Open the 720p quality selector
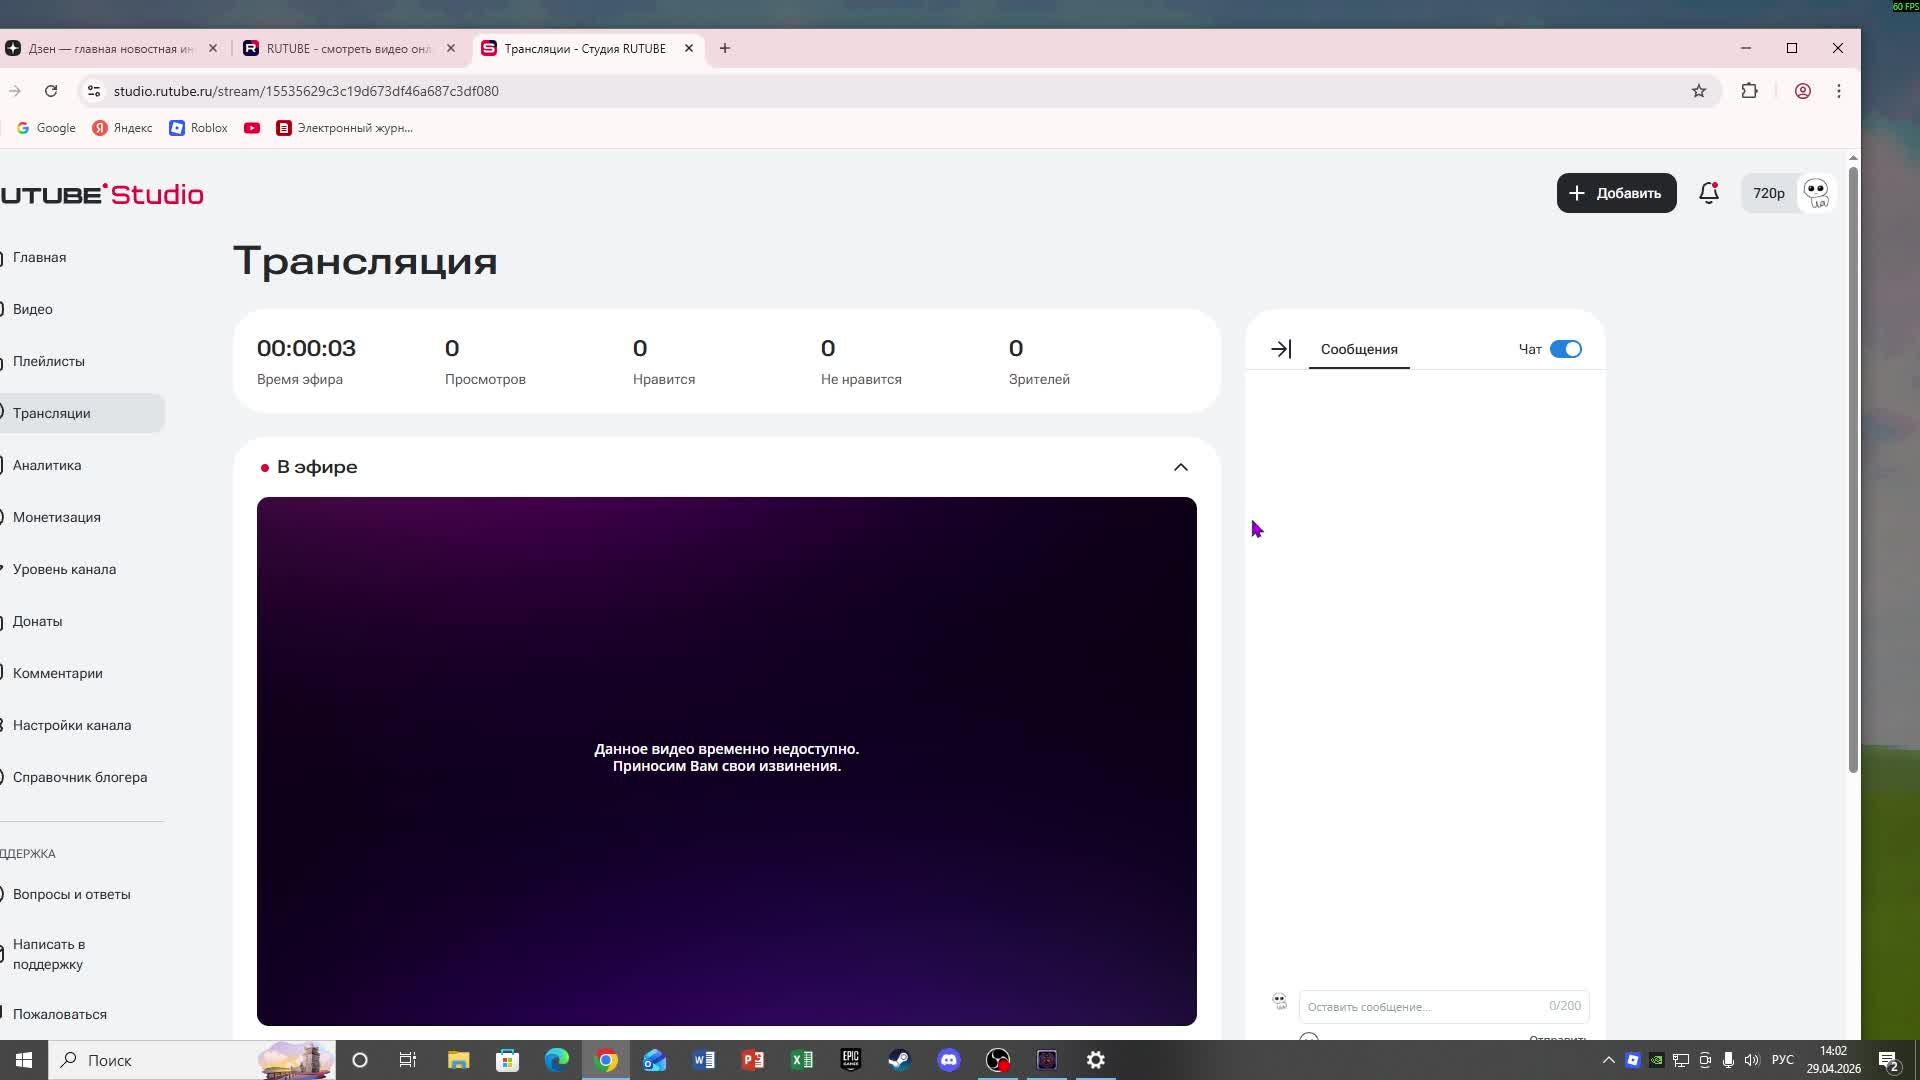 click(x=1768, y=193)
